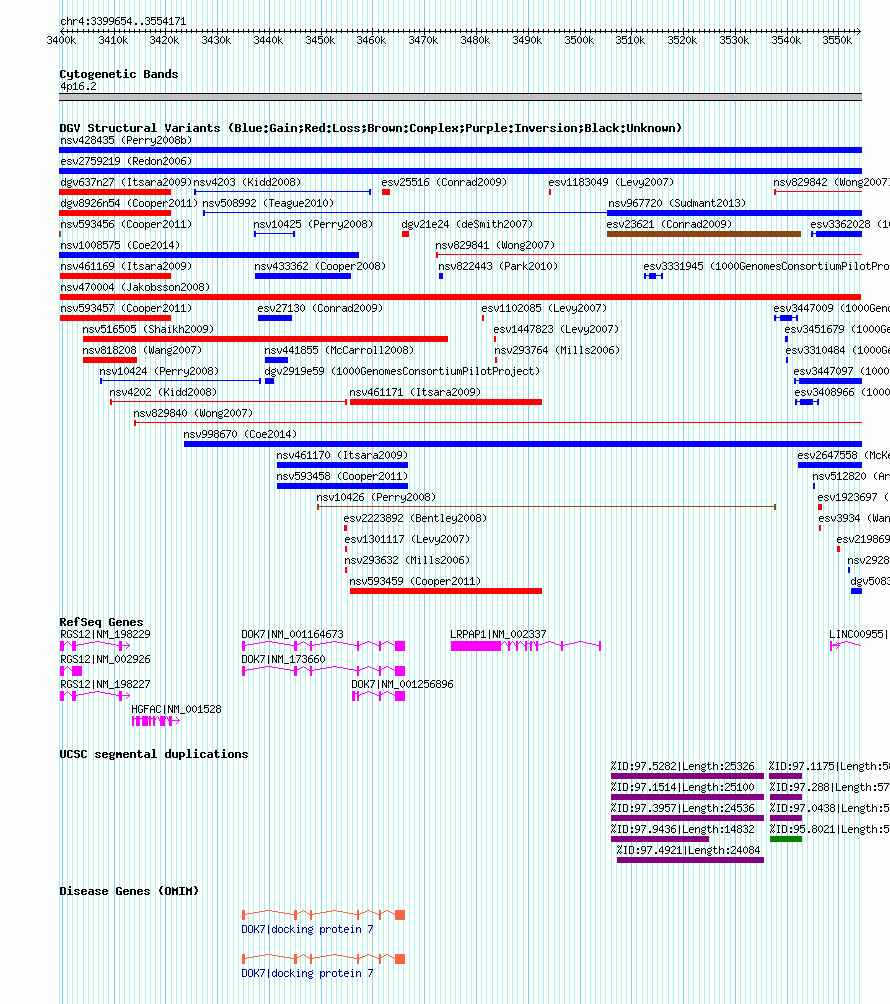Click segmental duplication %ID:97.5282 Length:25326
890x1004 pixels.
pos(683,766)
